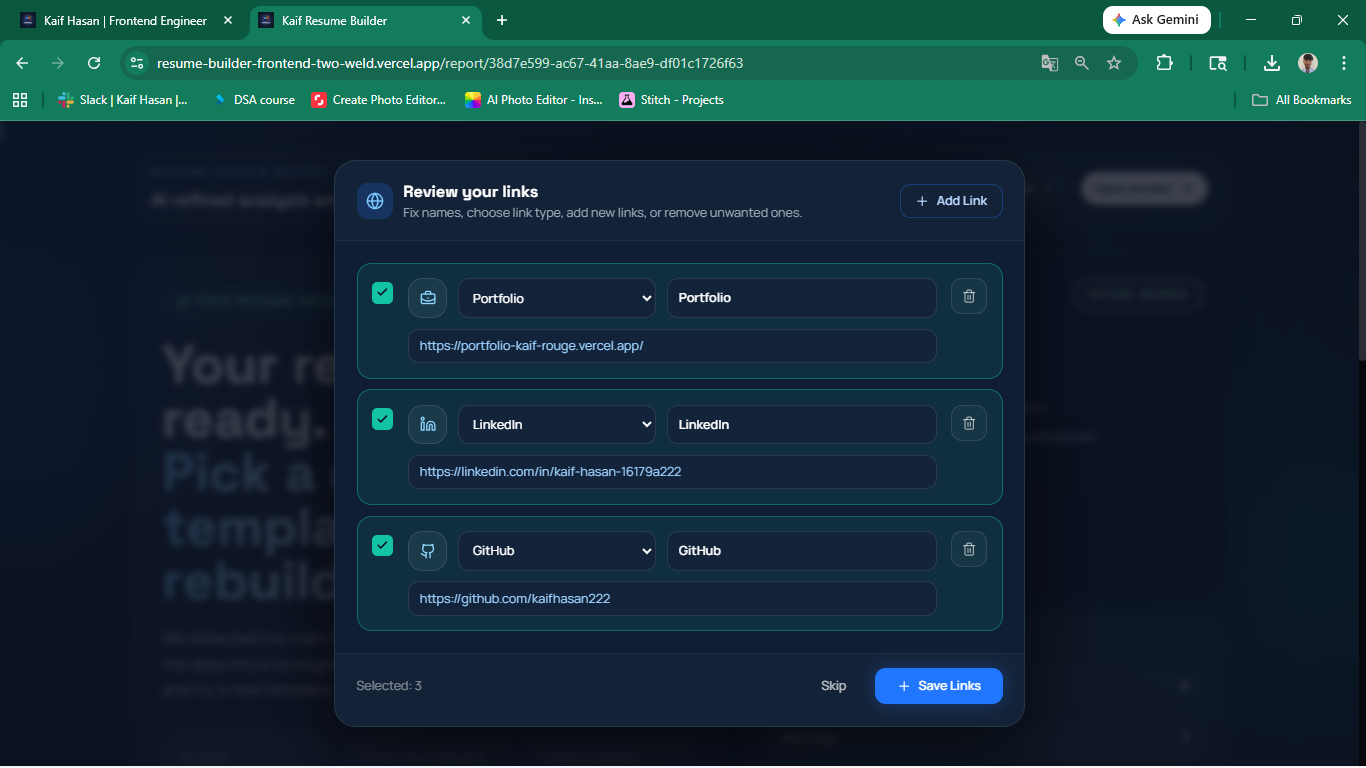Click the Selected: 3 counter text

(389, 686)
